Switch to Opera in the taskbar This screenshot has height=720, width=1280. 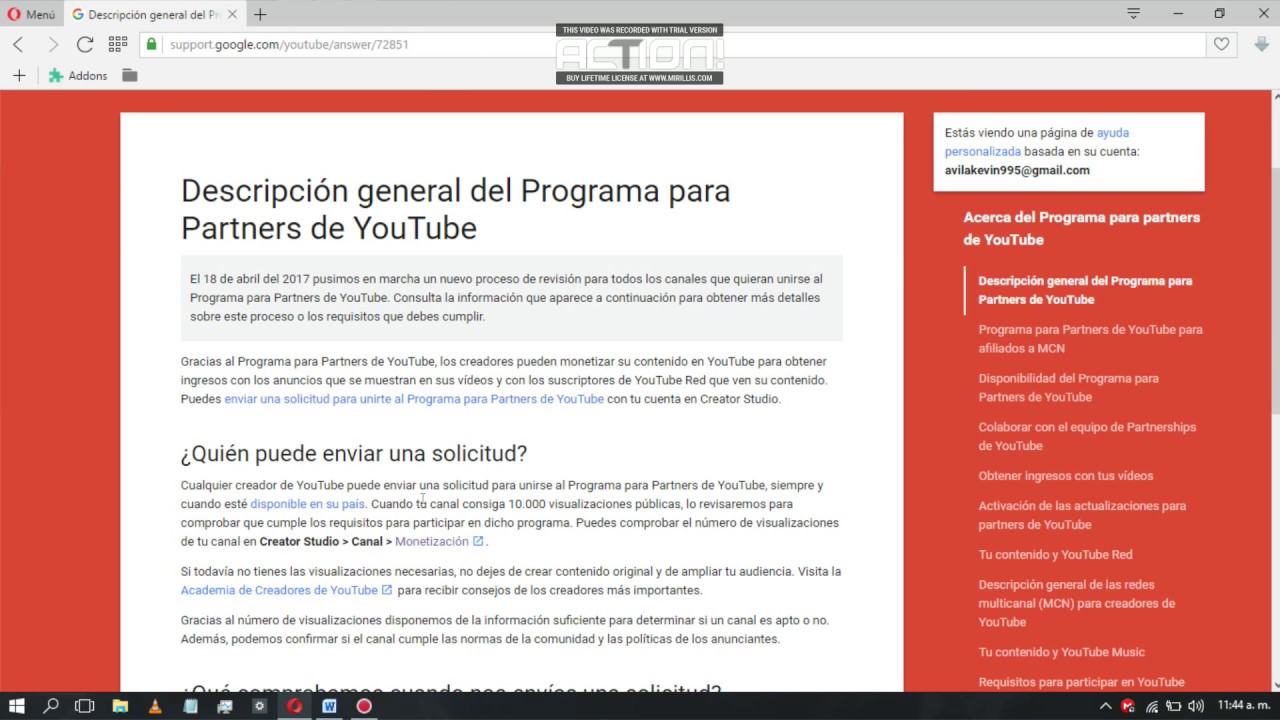295,706
